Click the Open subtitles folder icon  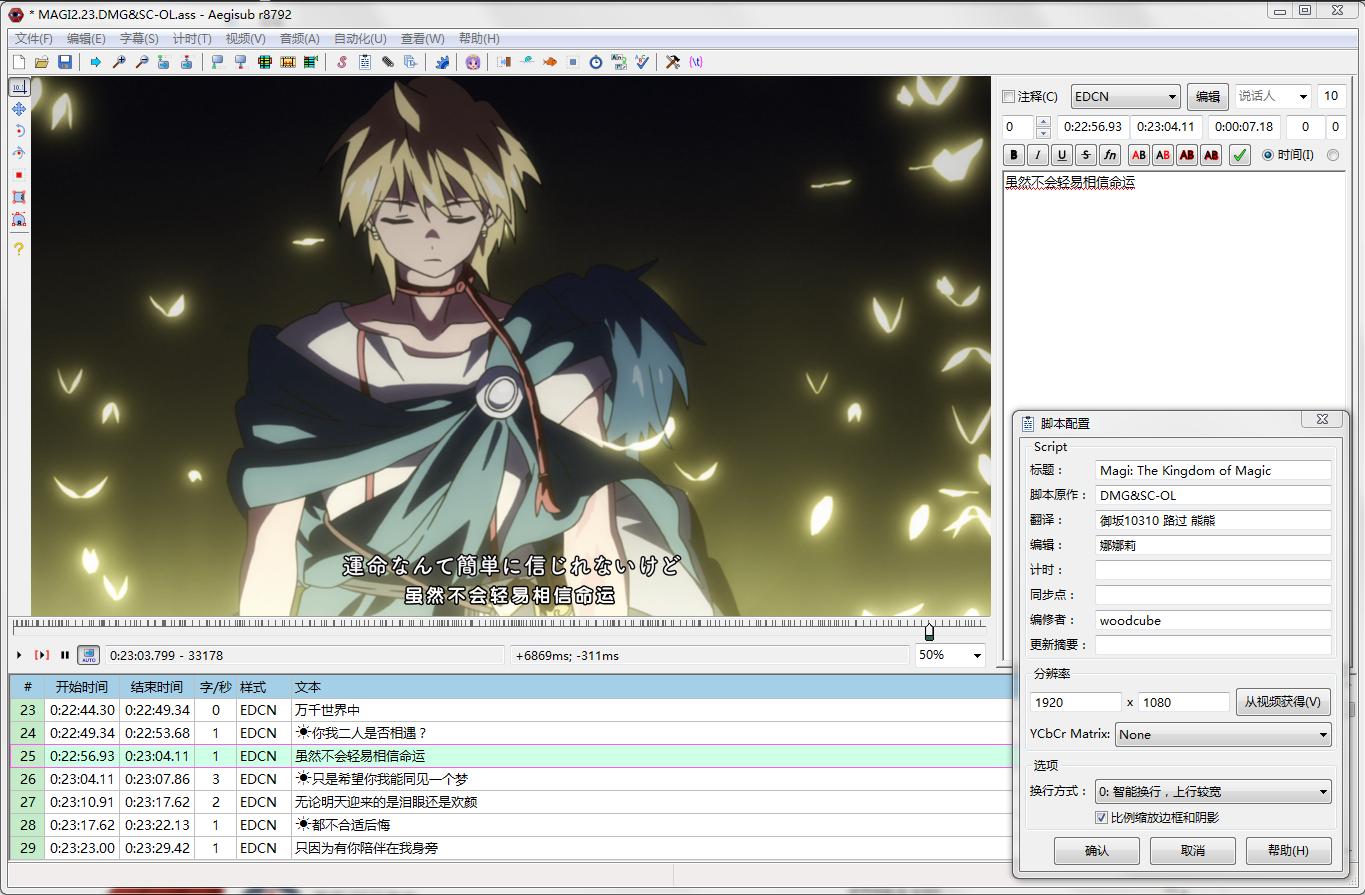pyautogui.click(x=42, y=62)
